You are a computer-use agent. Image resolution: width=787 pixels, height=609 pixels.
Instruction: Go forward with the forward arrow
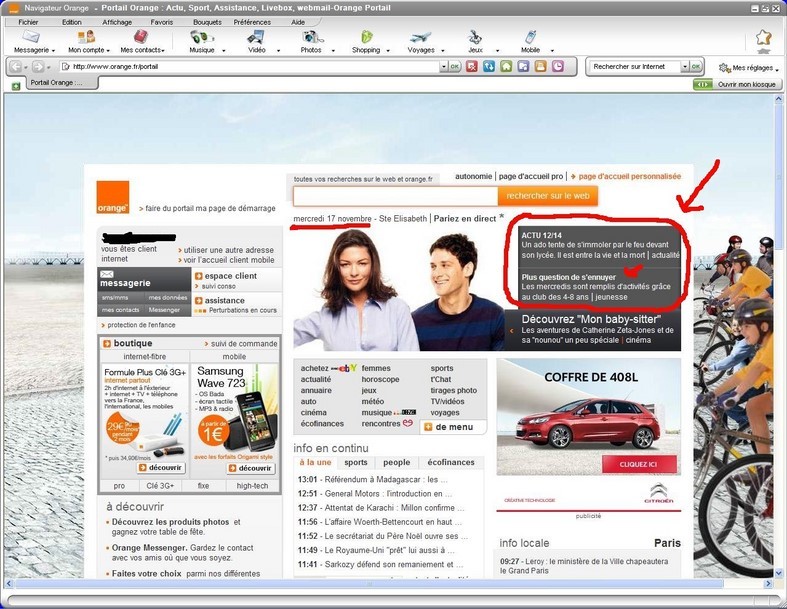(38, 66)
